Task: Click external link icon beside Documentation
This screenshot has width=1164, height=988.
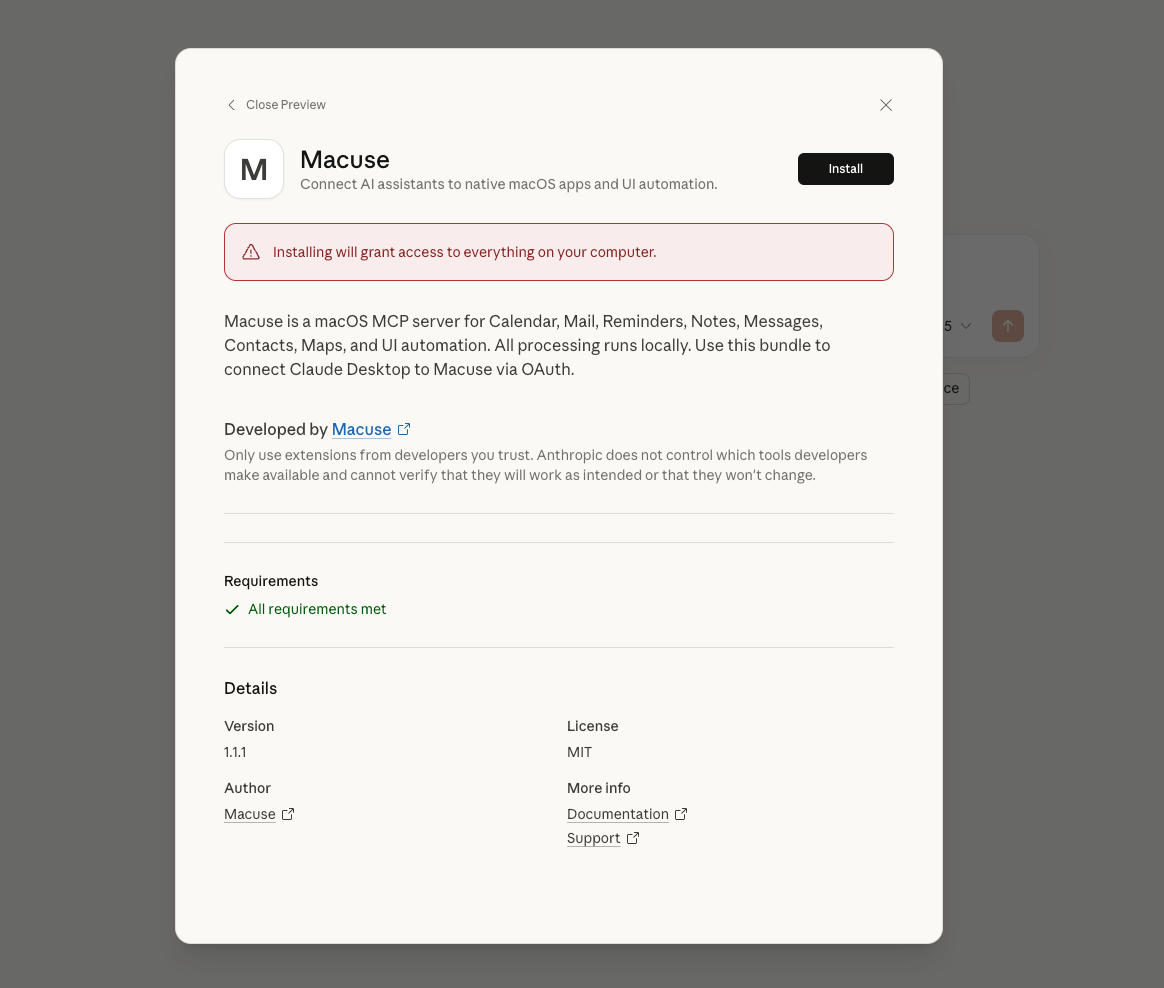Action: [x=681, y=814]
